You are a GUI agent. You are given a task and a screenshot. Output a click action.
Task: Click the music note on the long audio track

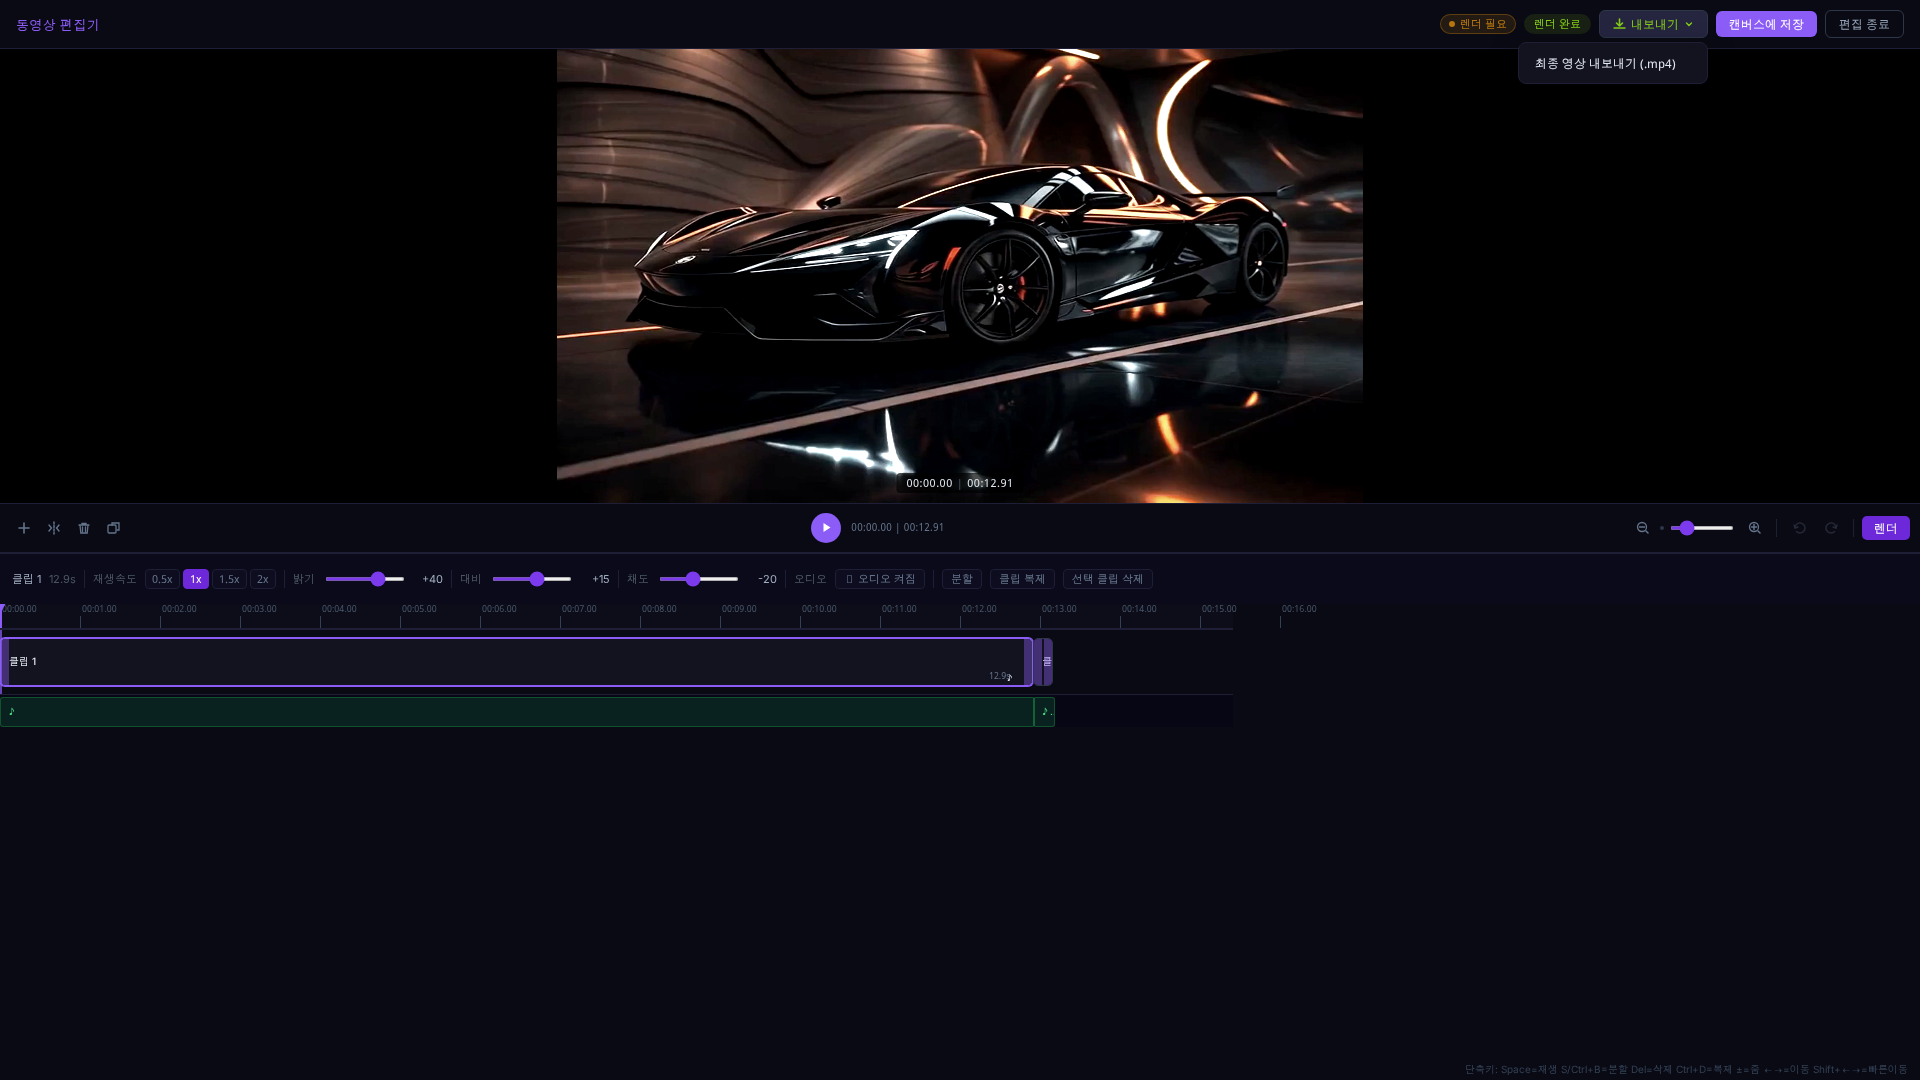(x=12, y=711)
